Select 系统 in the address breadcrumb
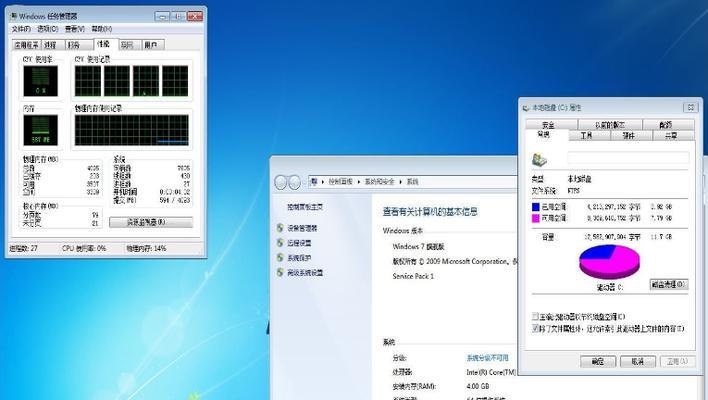Image resolution: width=708 pixels, height=400 pixels. (x=412, y=181)
